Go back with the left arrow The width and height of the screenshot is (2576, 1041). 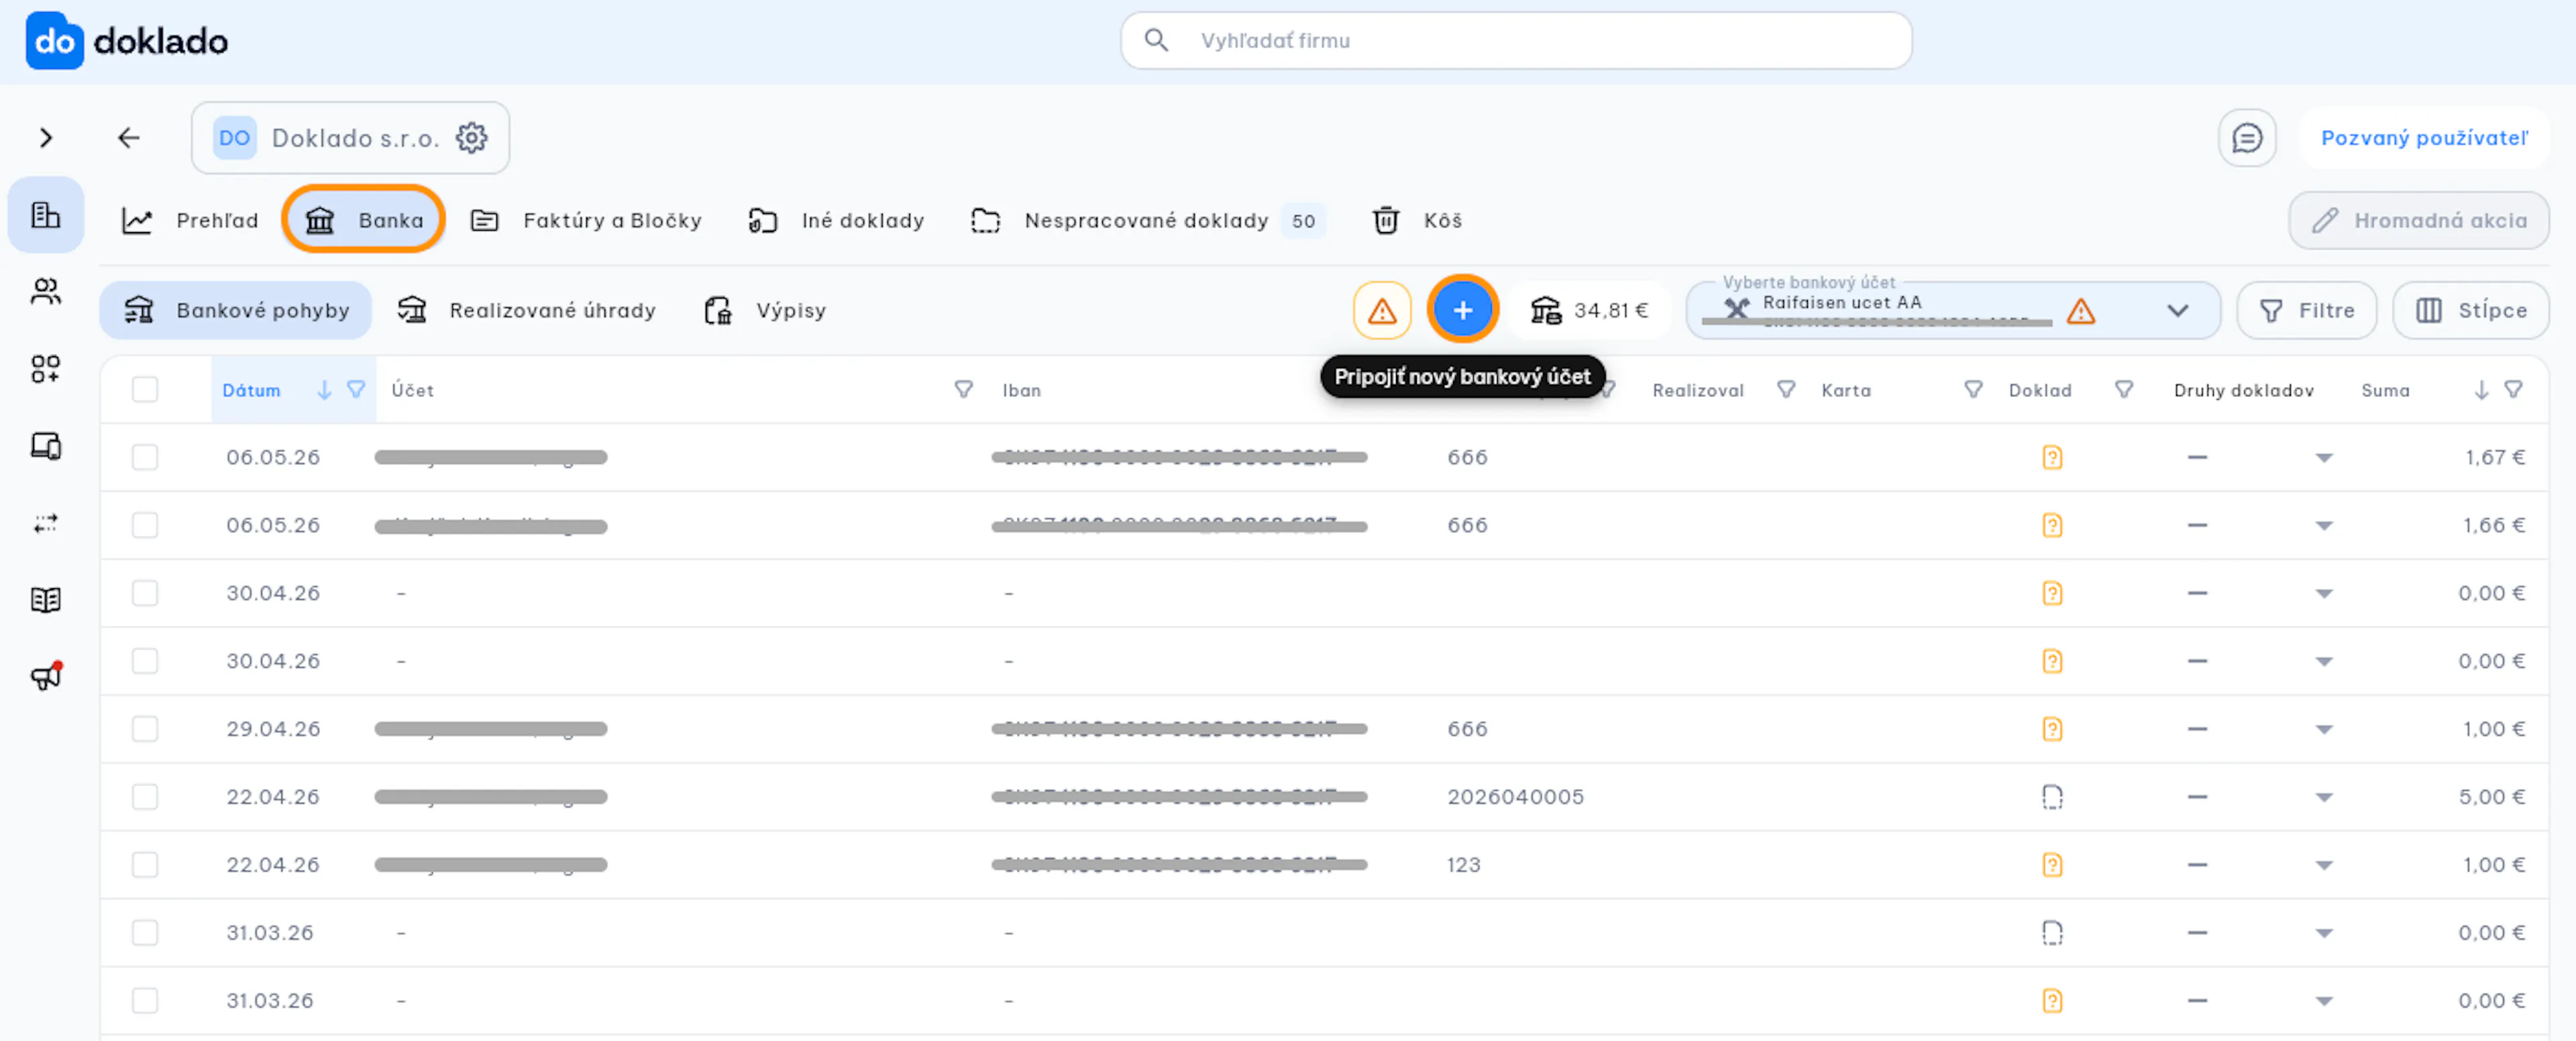point(129,138)
